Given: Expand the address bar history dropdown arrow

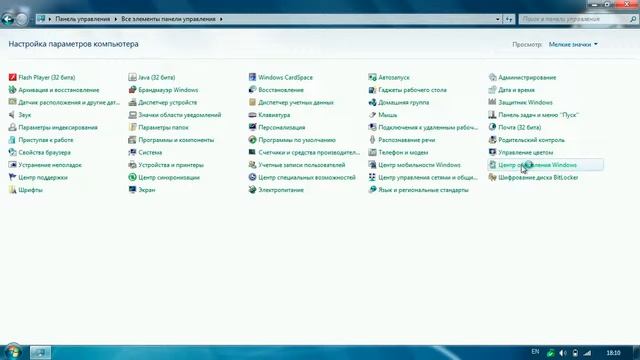Looking at the screenshot, I should (498, 19).
